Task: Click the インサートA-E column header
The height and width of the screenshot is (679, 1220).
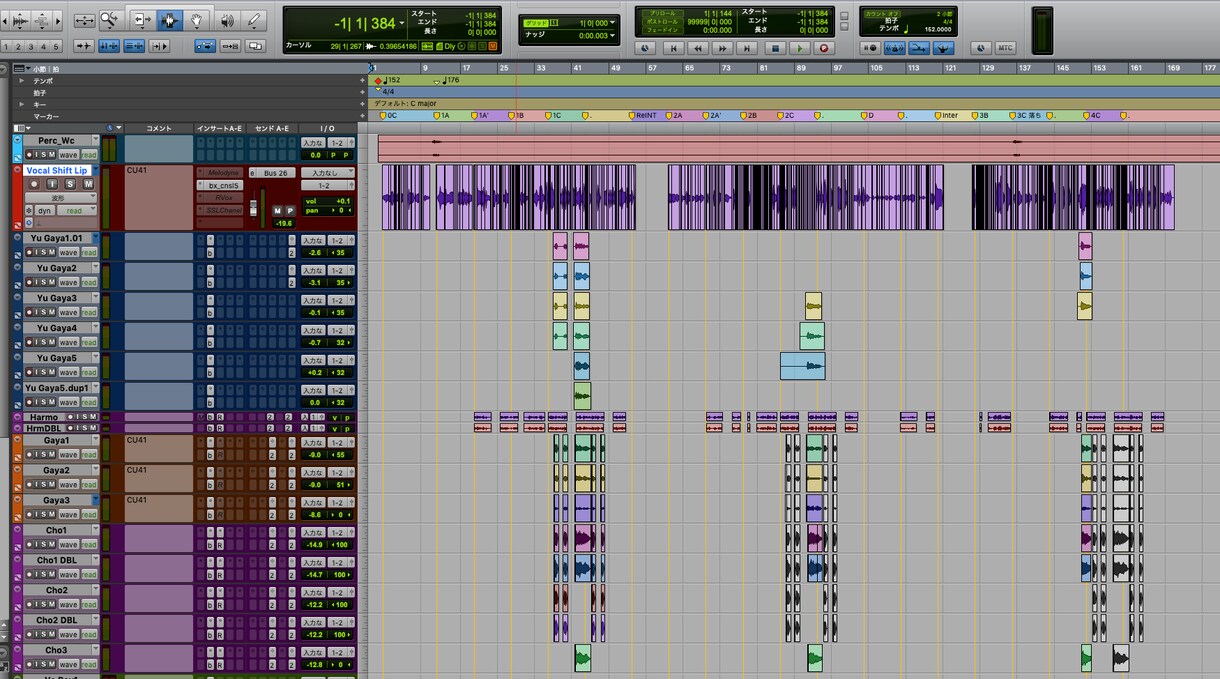Action: 219,128
